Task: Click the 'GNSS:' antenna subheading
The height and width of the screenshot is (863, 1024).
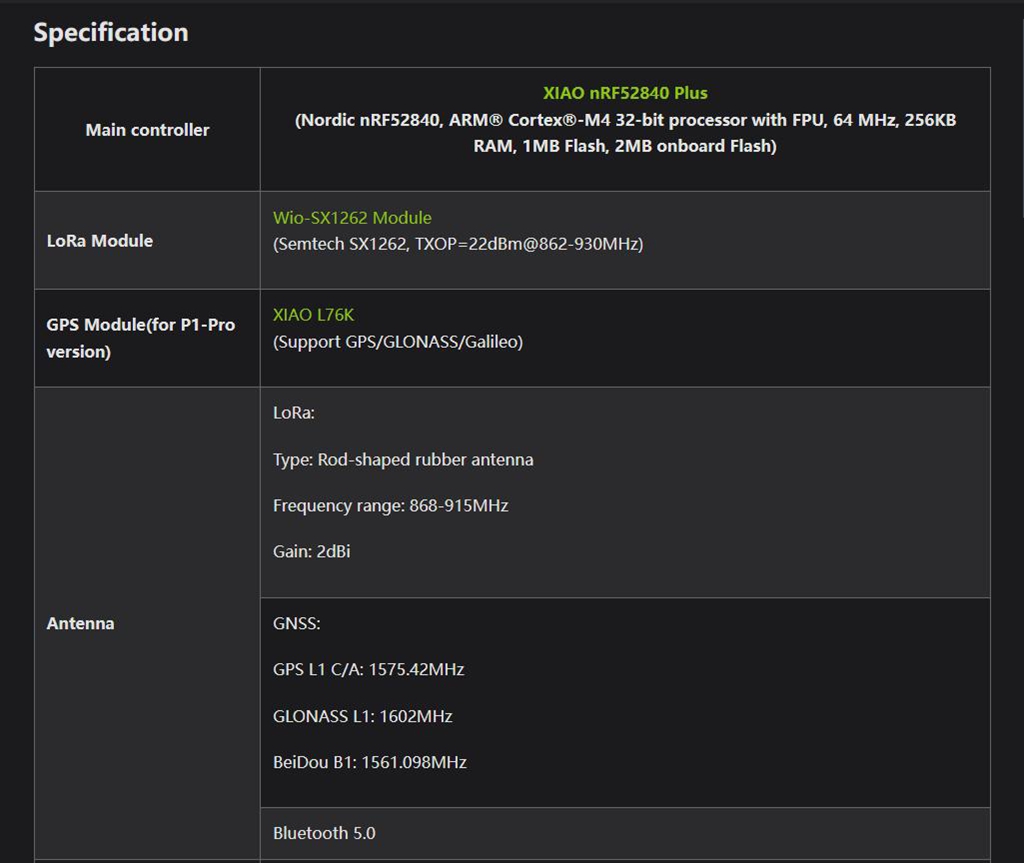Action: pos(297,624)
